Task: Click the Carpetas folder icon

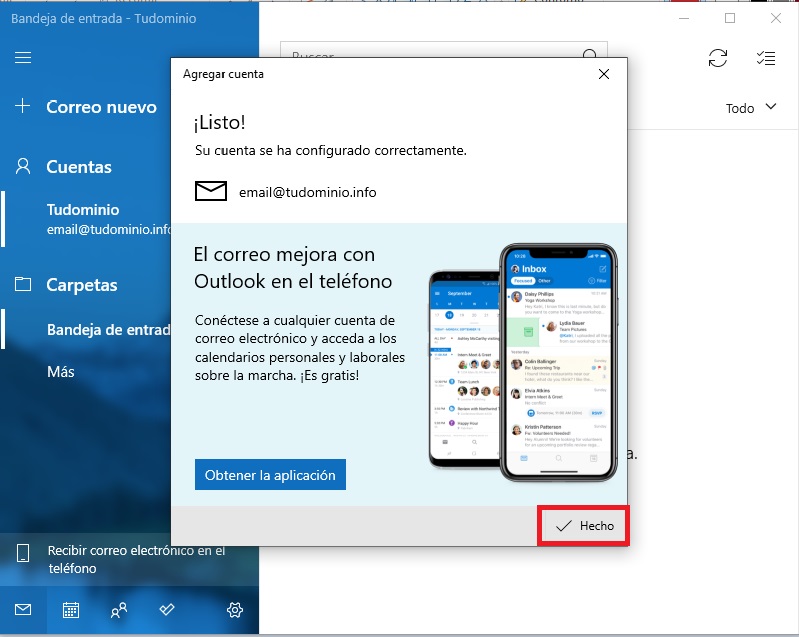Action: (23, 284)
